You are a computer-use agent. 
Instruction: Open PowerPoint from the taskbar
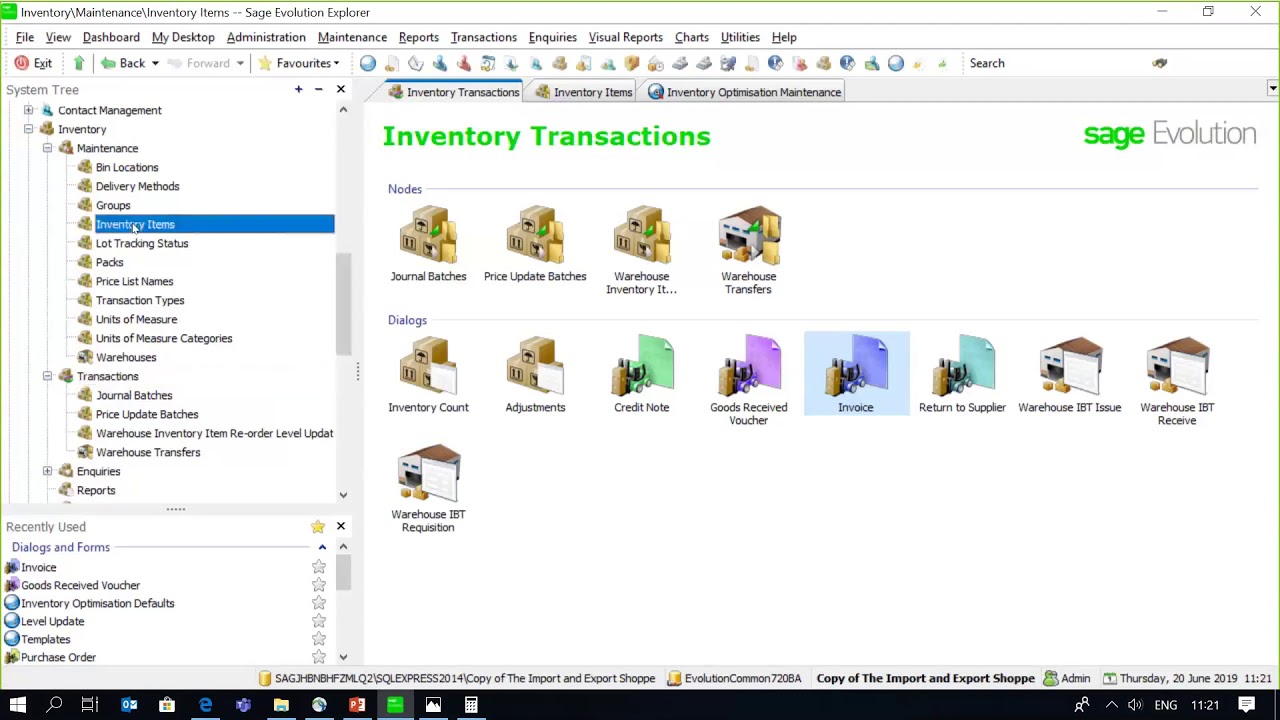[x=357, y=705]
